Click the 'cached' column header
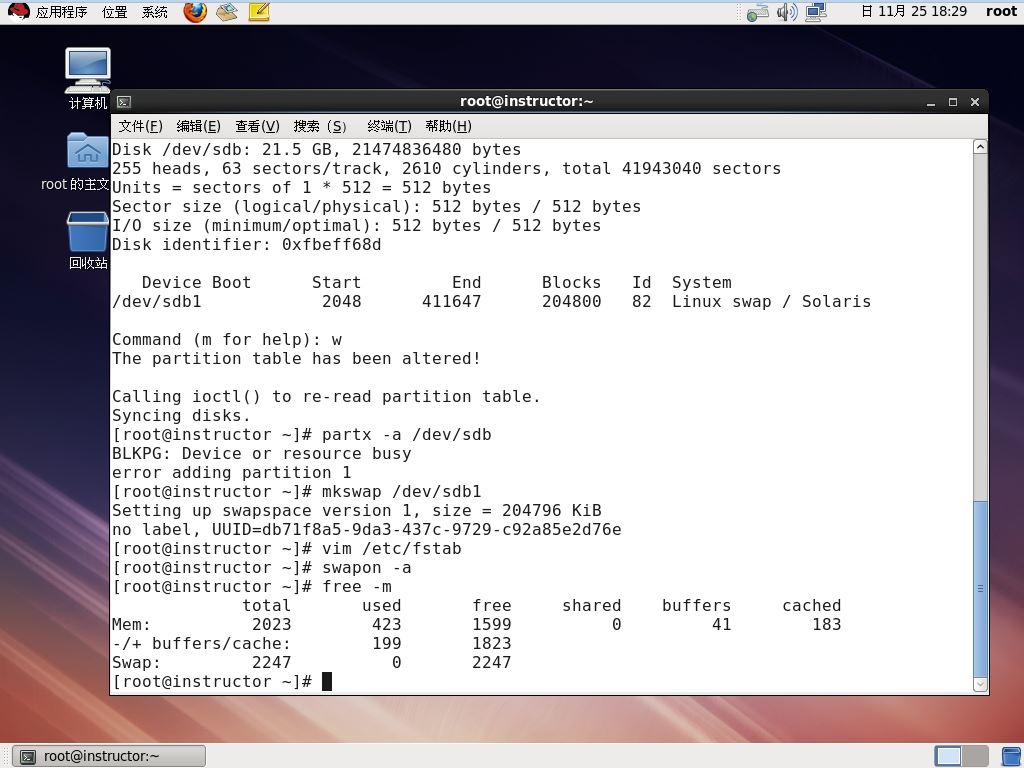The height and width of the screenshot is (768, 1024). [812, 605]
